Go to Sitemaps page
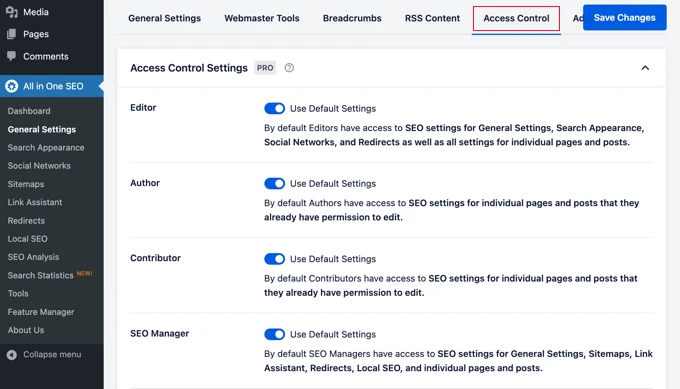The width and height of the screenshot is (680, 389). 26,184
